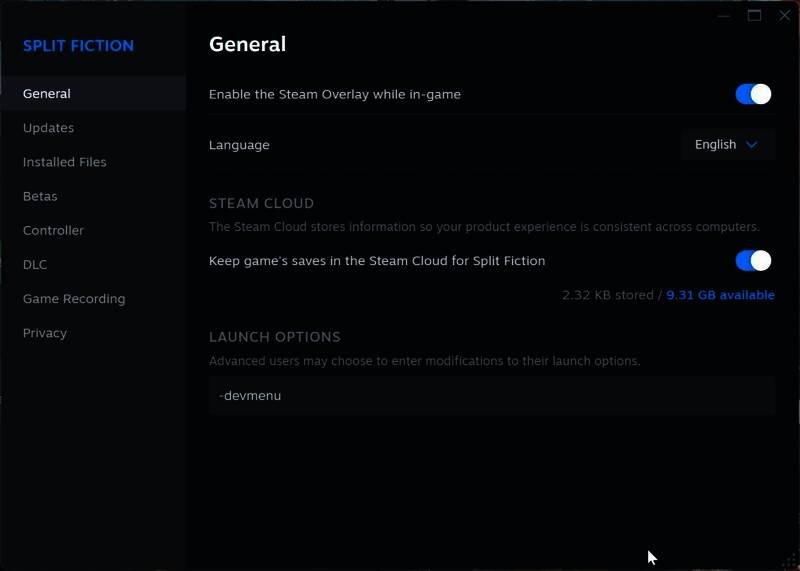The height and width of the screenshot is (571, 800).
Task: Switch to the Betas section
Action: (40, 196)
